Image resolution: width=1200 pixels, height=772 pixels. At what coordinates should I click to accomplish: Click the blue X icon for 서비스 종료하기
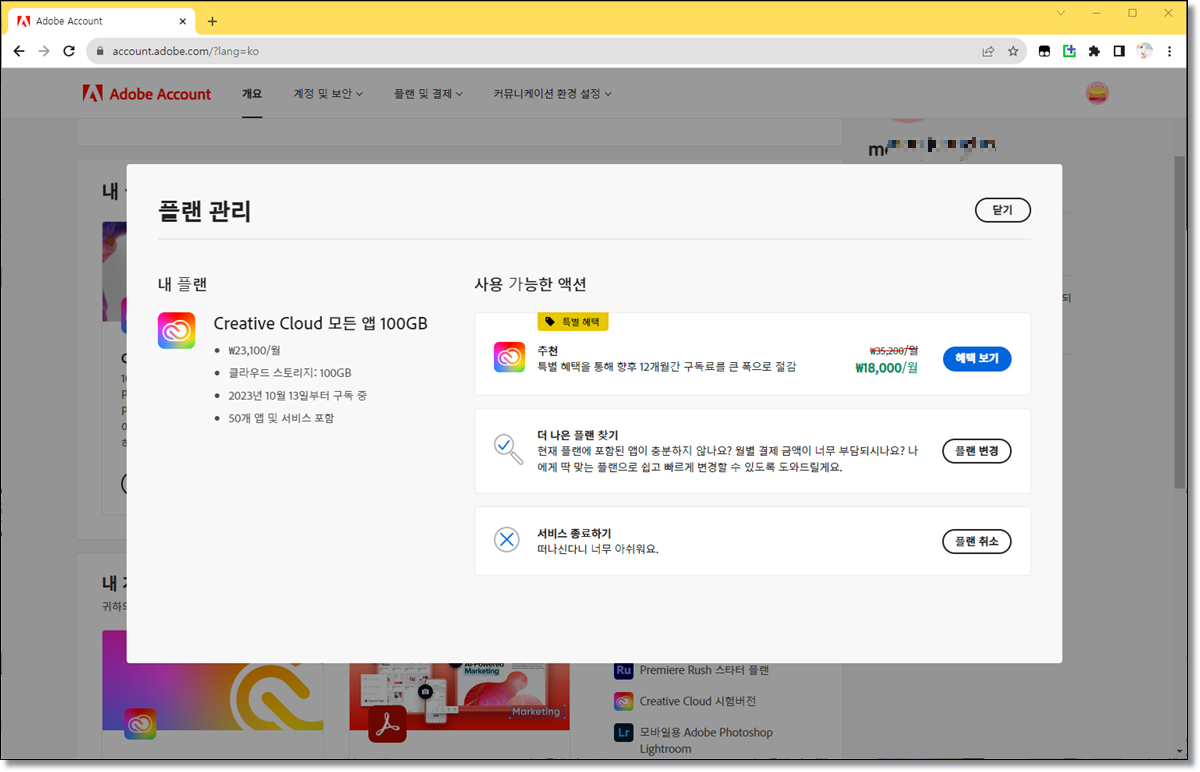[507, 540]
